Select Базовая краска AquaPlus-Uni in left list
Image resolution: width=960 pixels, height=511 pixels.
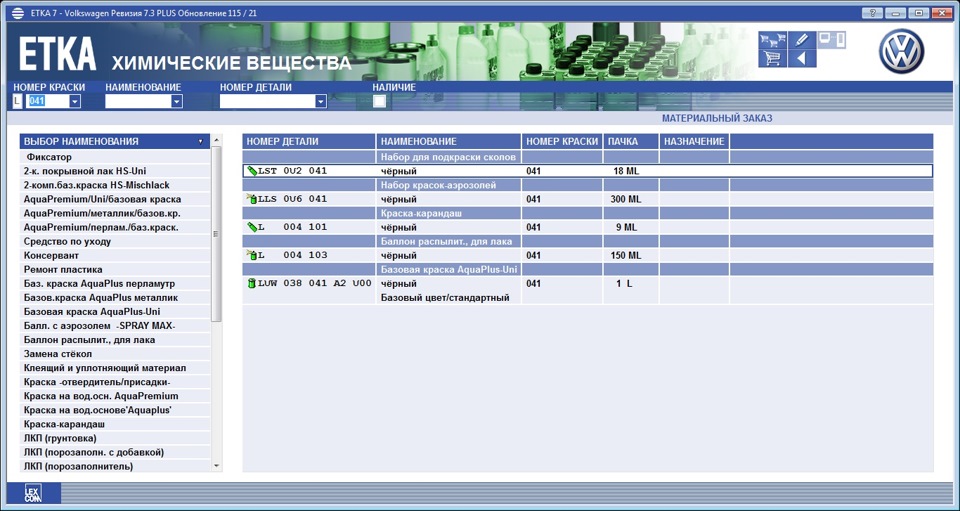tap(115, 312)
